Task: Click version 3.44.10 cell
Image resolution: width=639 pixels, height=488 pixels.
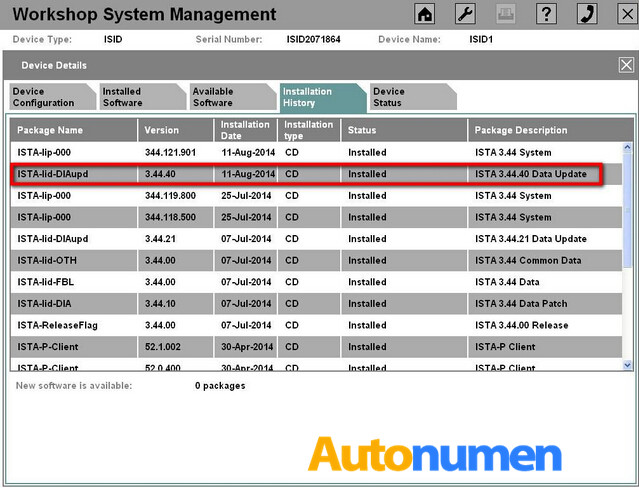Action: coord(160,304)
